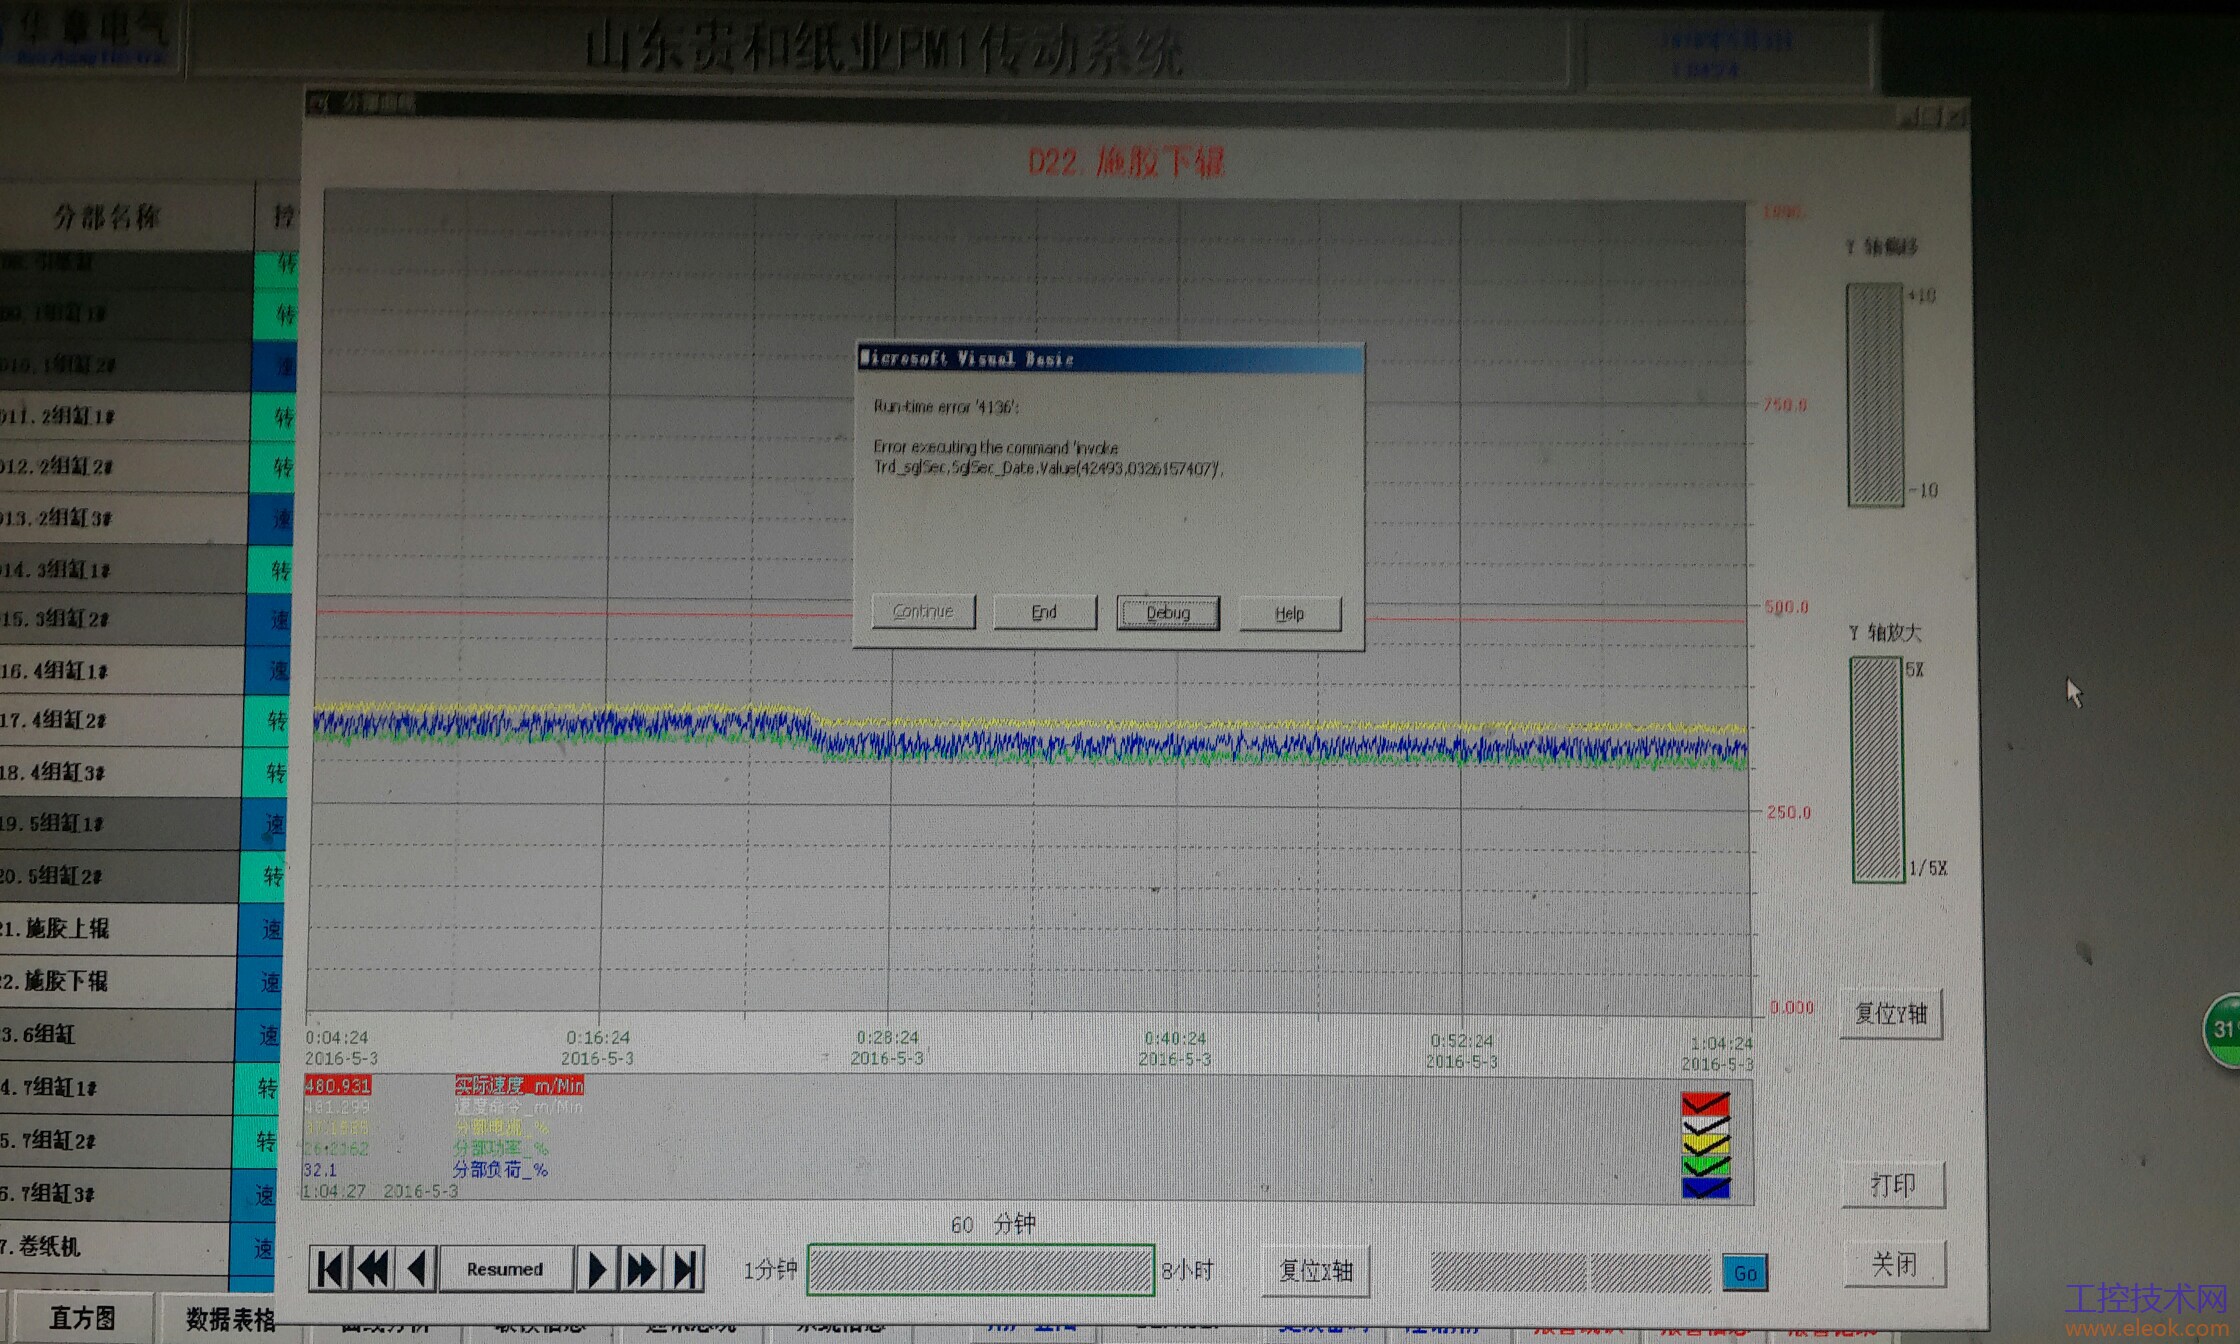
Task: Click the disabled Continue button in the error dialog
Action: [923, 611]
